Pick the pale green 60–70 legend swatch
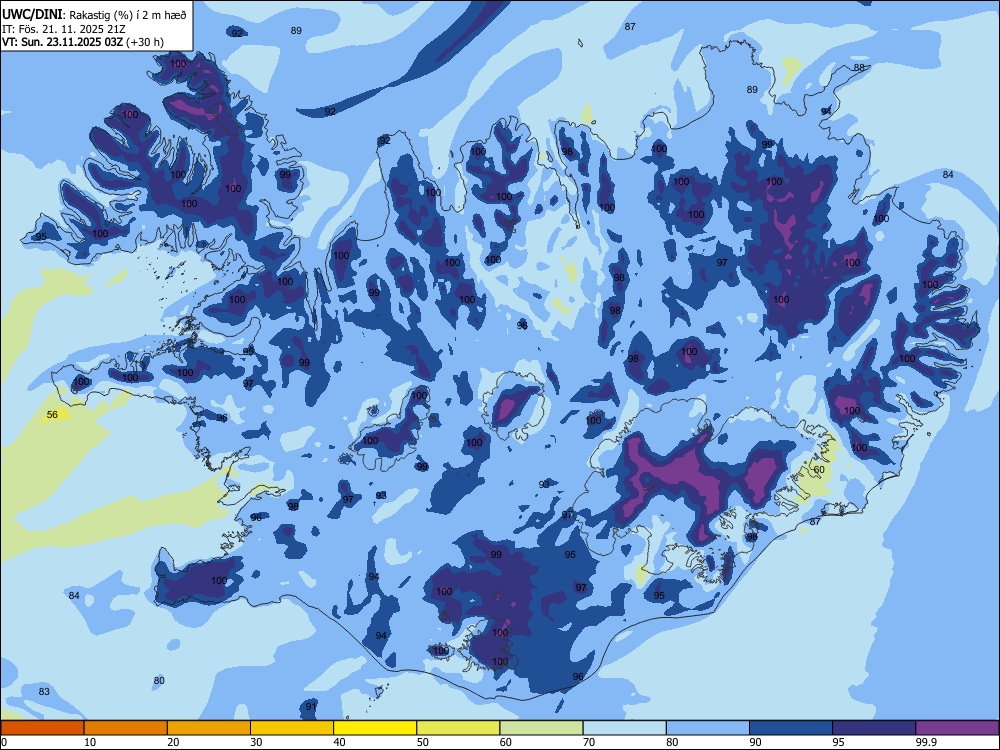The image size is (1000, 750). [541, 728]
